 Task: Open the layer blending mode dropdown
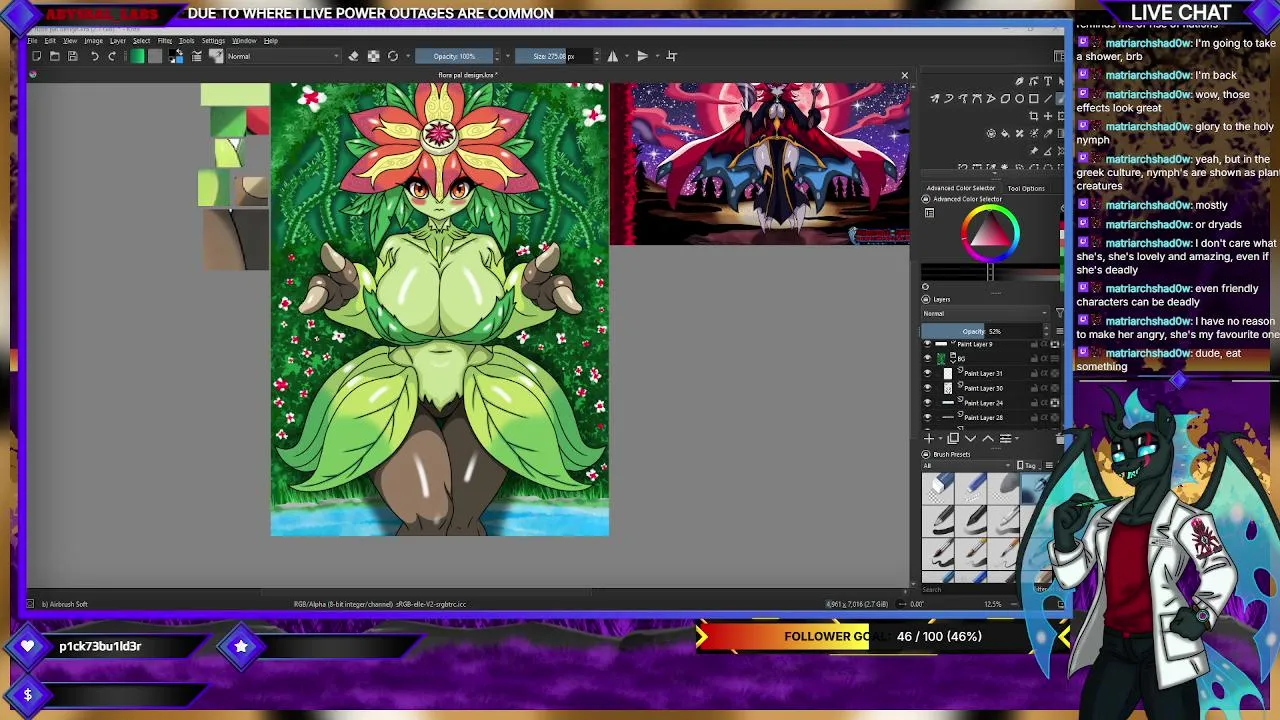click(986, 314)
